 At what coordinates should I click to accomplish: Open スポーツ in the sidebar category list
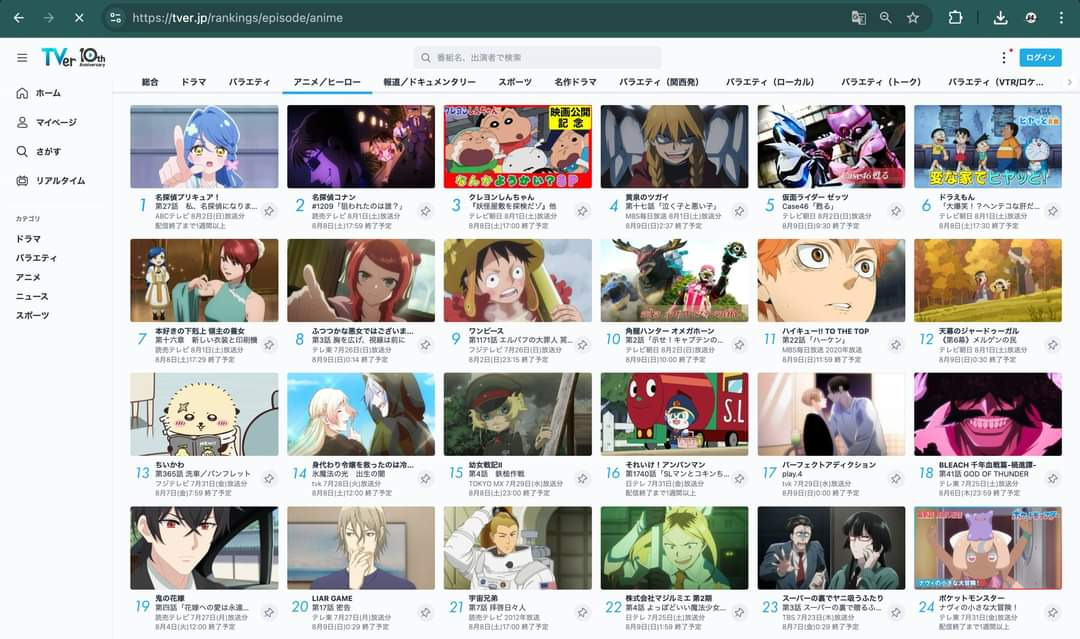pos(32,315)
